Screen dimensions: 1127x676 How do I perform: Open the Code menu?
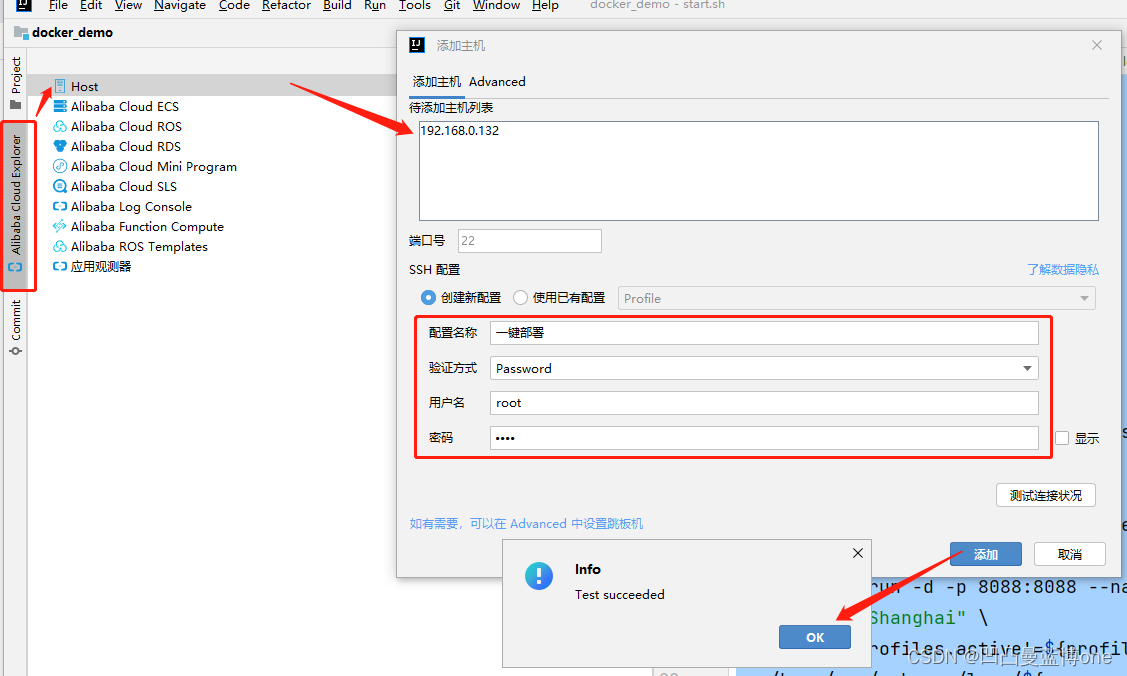234,5
